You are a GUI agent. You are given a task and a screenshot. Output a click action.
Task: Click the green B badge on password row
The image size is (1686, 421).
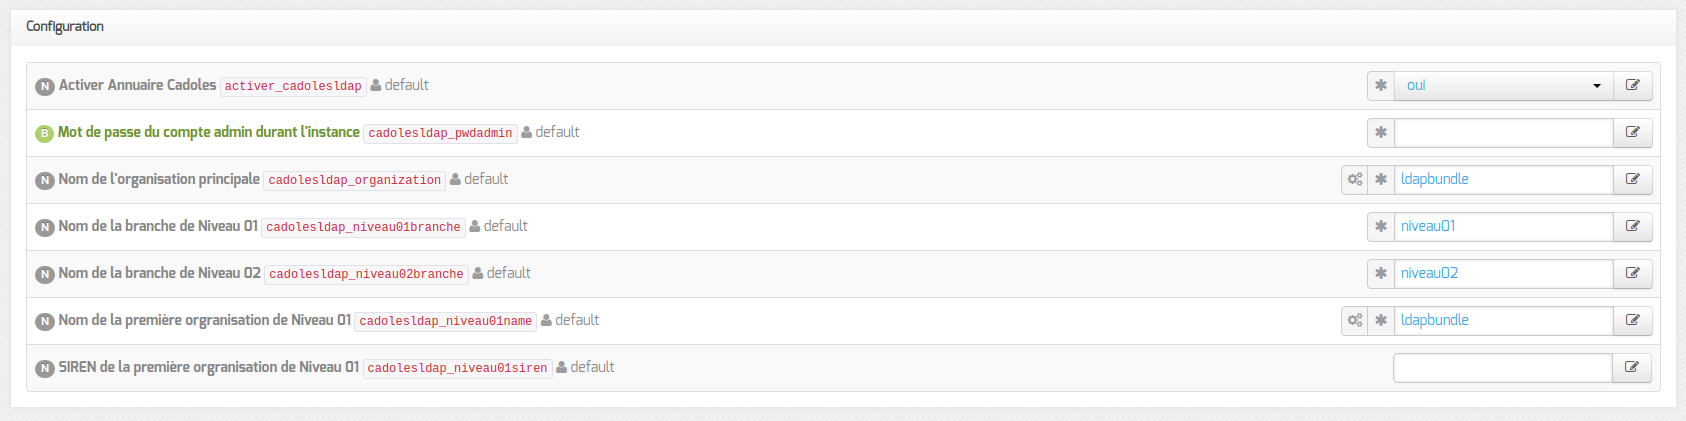[45, 134]
